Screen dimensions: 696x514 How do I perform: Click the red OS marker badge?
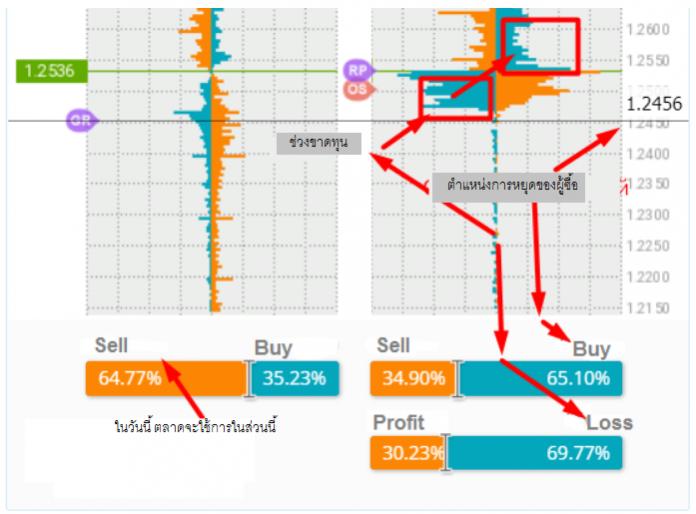click(x=359, y=90)
